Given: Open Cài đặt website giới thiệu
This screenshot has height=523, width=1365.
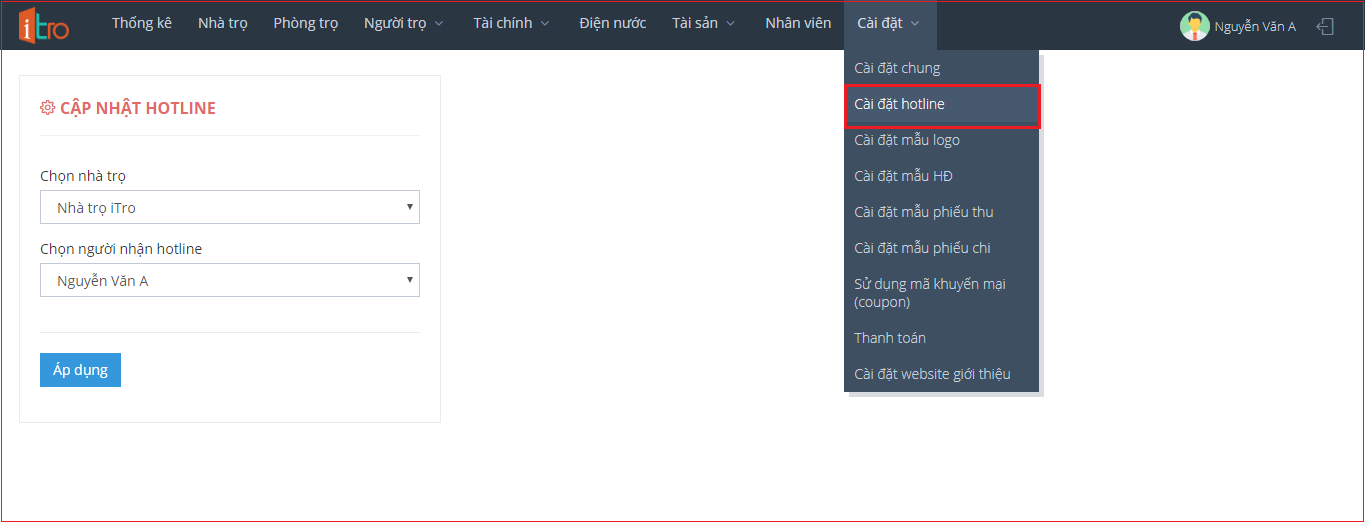Looking at the screenshot, I should pyautogui.click(x=932, y=374).
